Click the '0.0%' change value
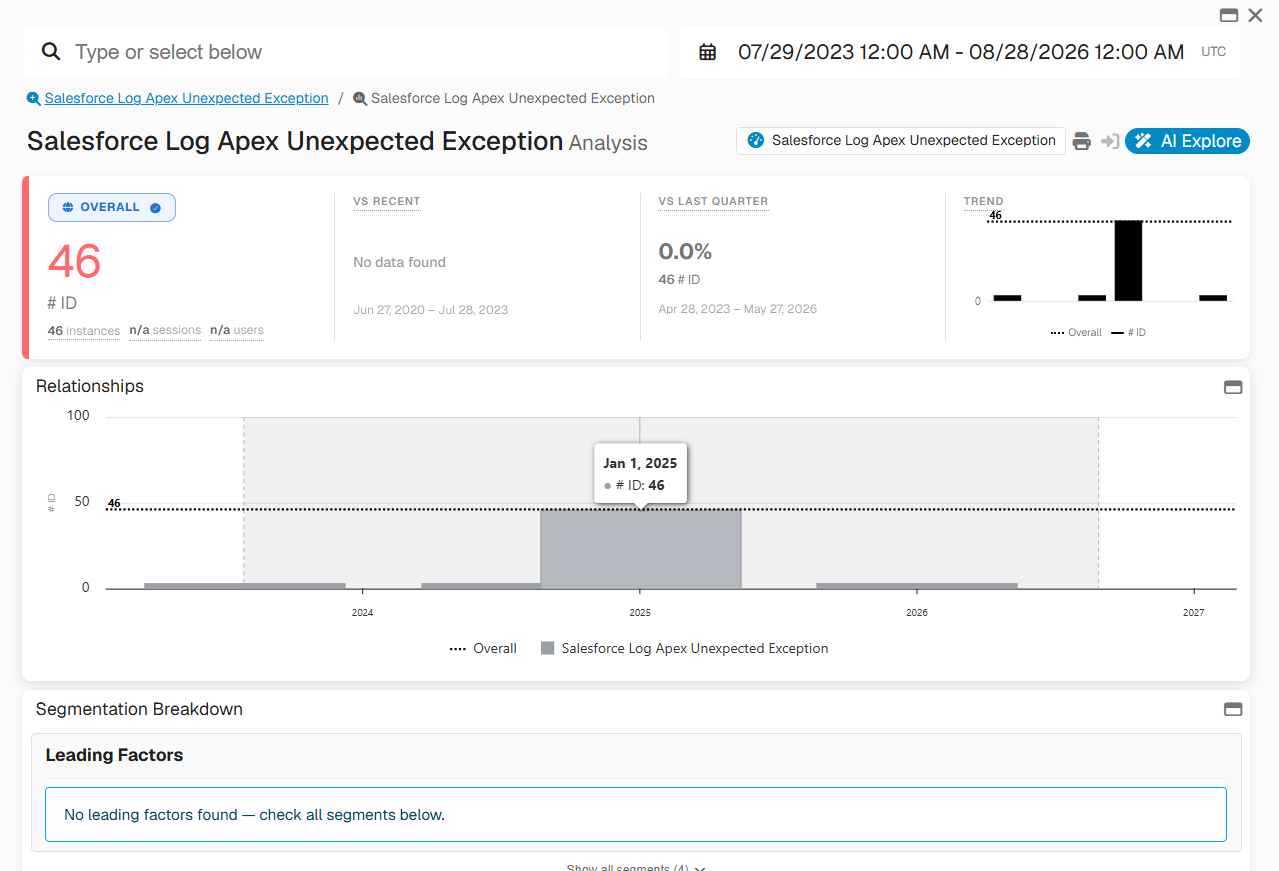The width and height of the screenshot is (1279, 871). (x=685, y=251)
